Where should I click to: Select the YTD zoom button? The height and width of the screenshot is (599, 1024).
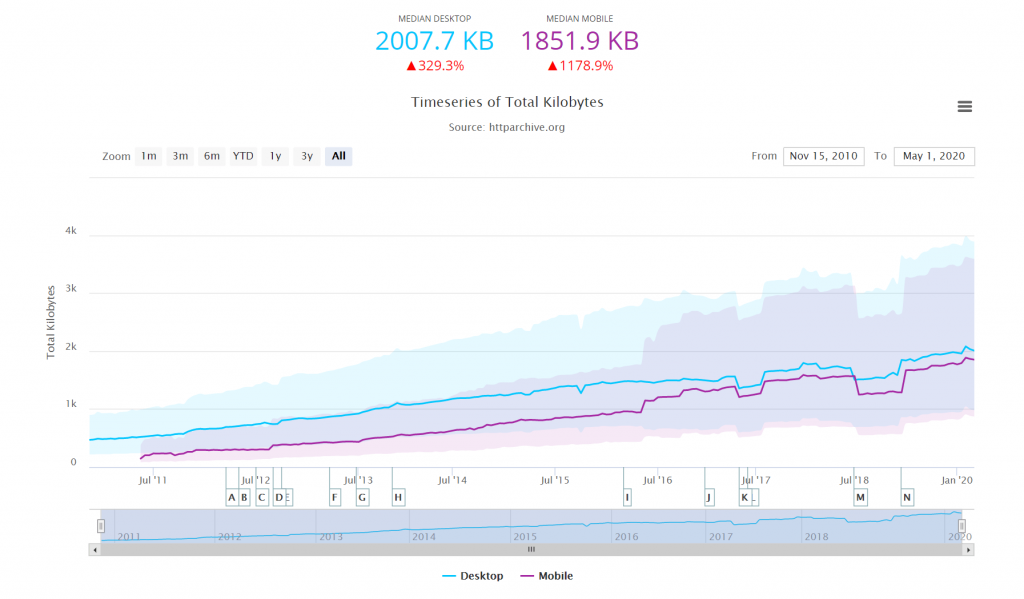[x=243, y=156]
